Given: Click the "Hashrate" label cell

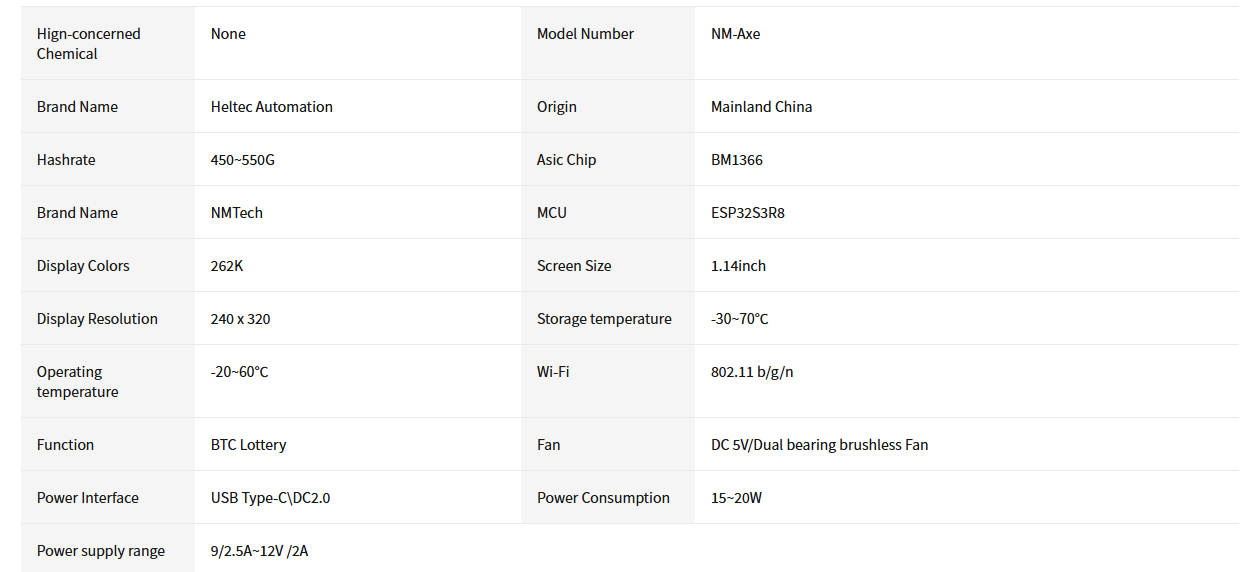Looking at the screenshot, I should click(x=66, y=160).
